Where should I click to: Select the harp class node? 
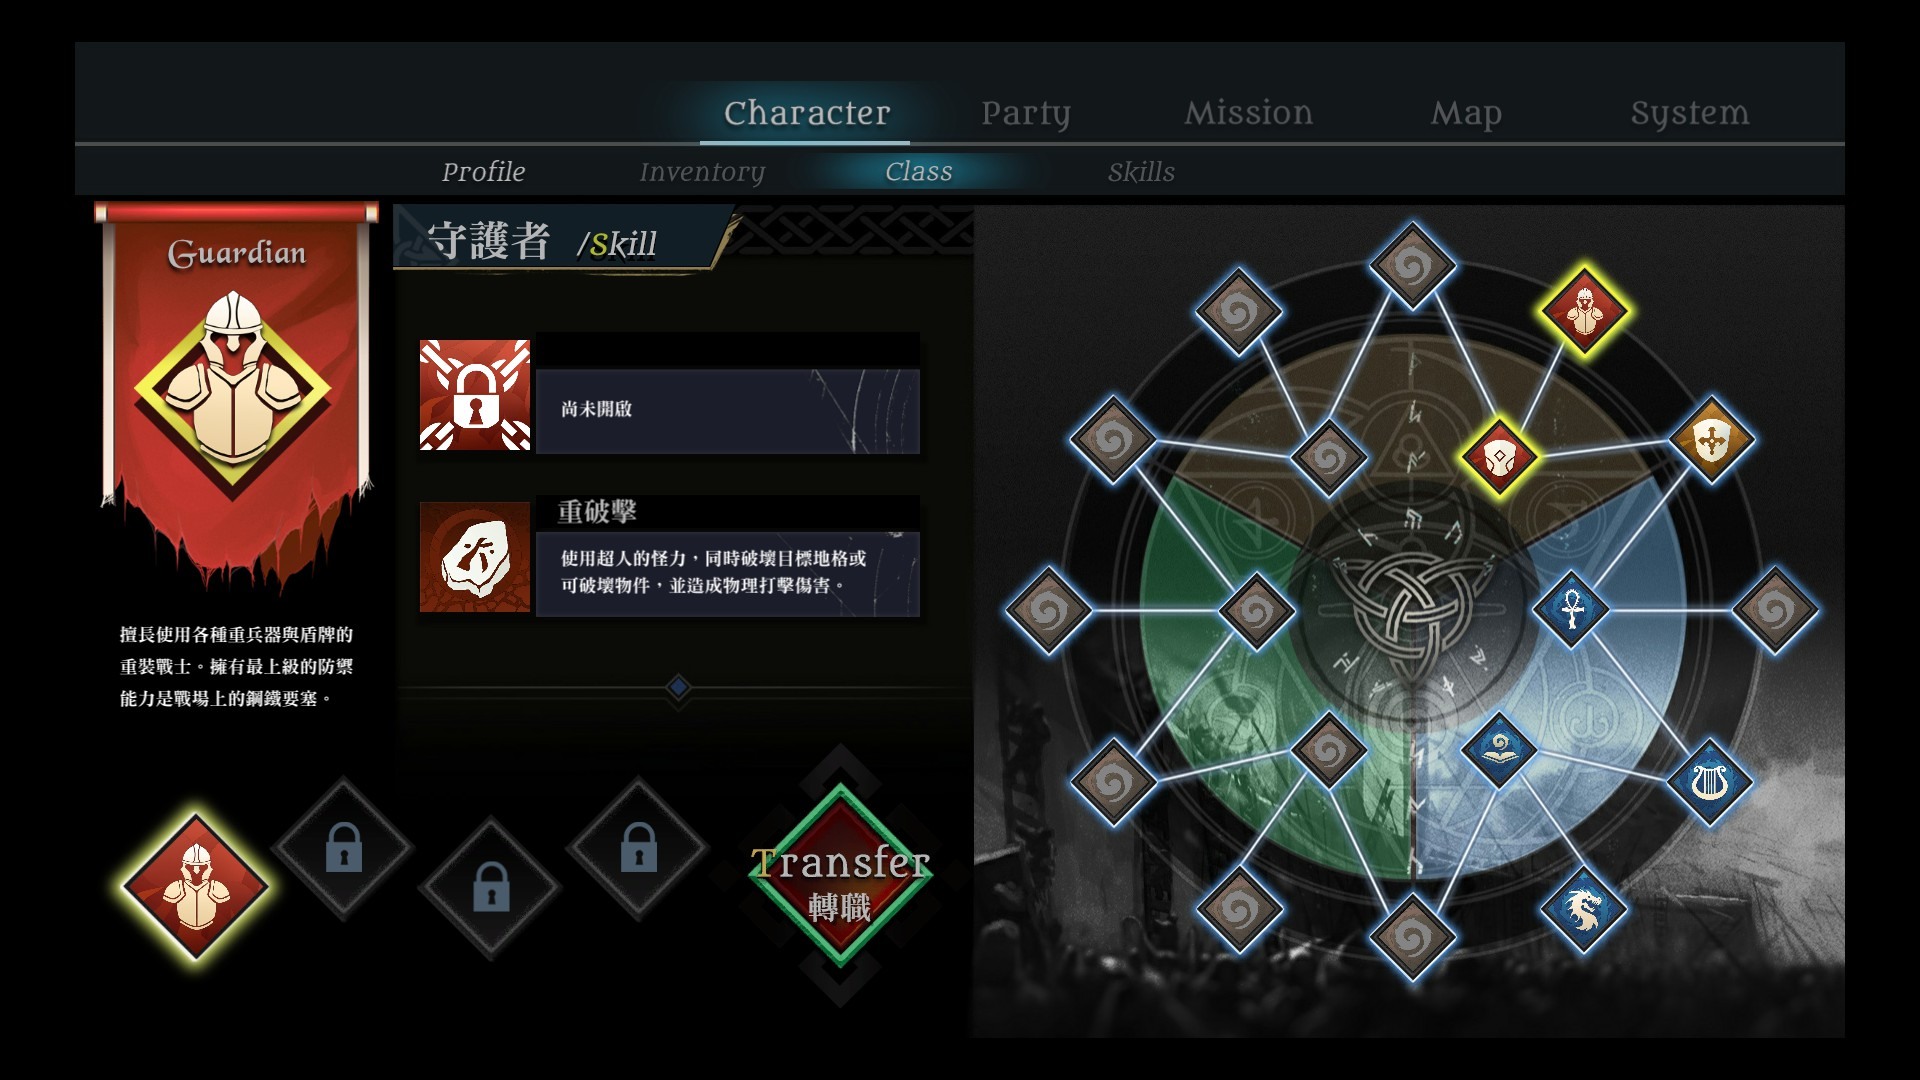pos(1709,782)
